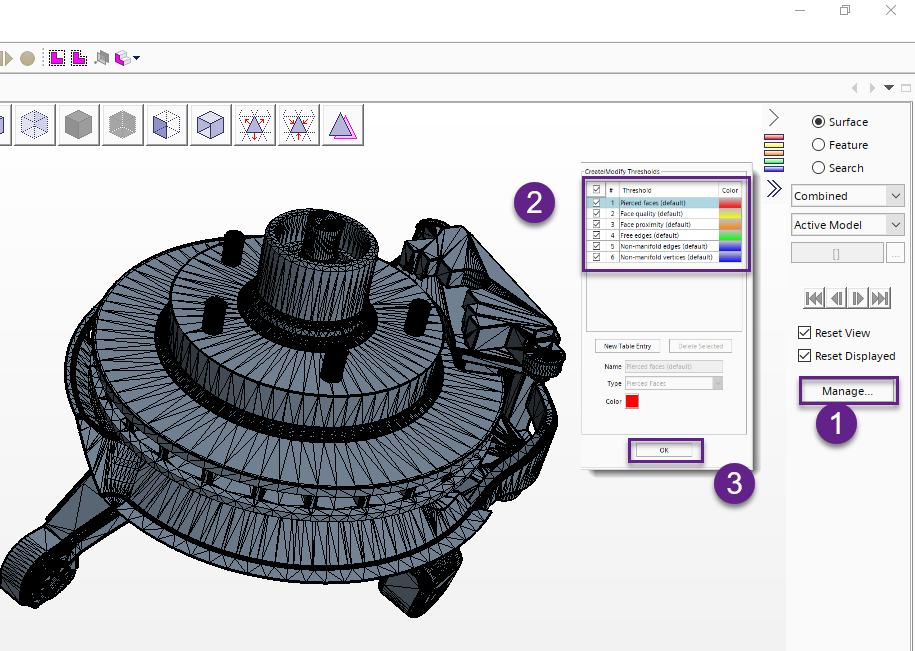Click the yellow color cell for Face quality
The width and height of the screenshot is (915, 651).
coord(730,214)
